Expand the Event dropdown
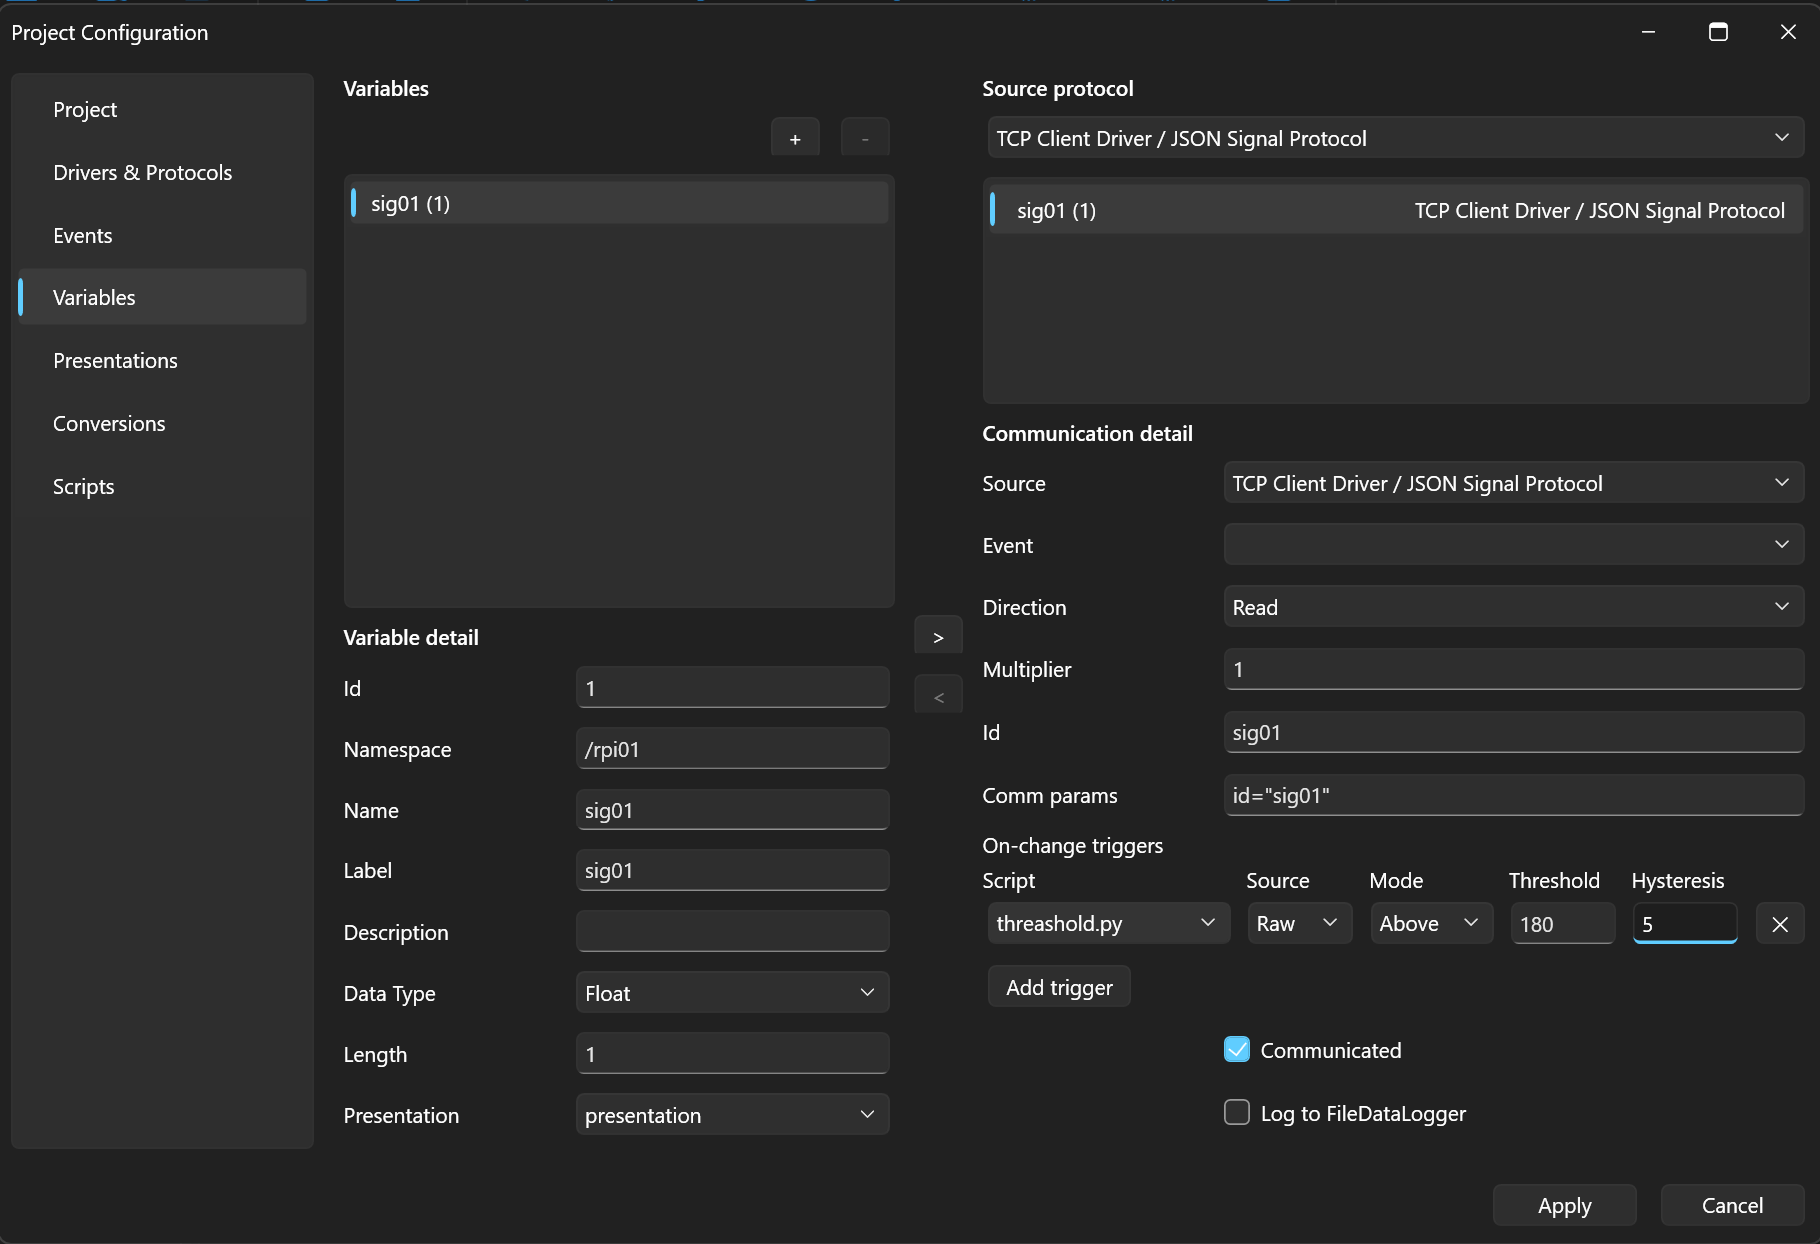This screenshot has width=1820, height=1244. pyautogui.click(x=1514, y=545)
